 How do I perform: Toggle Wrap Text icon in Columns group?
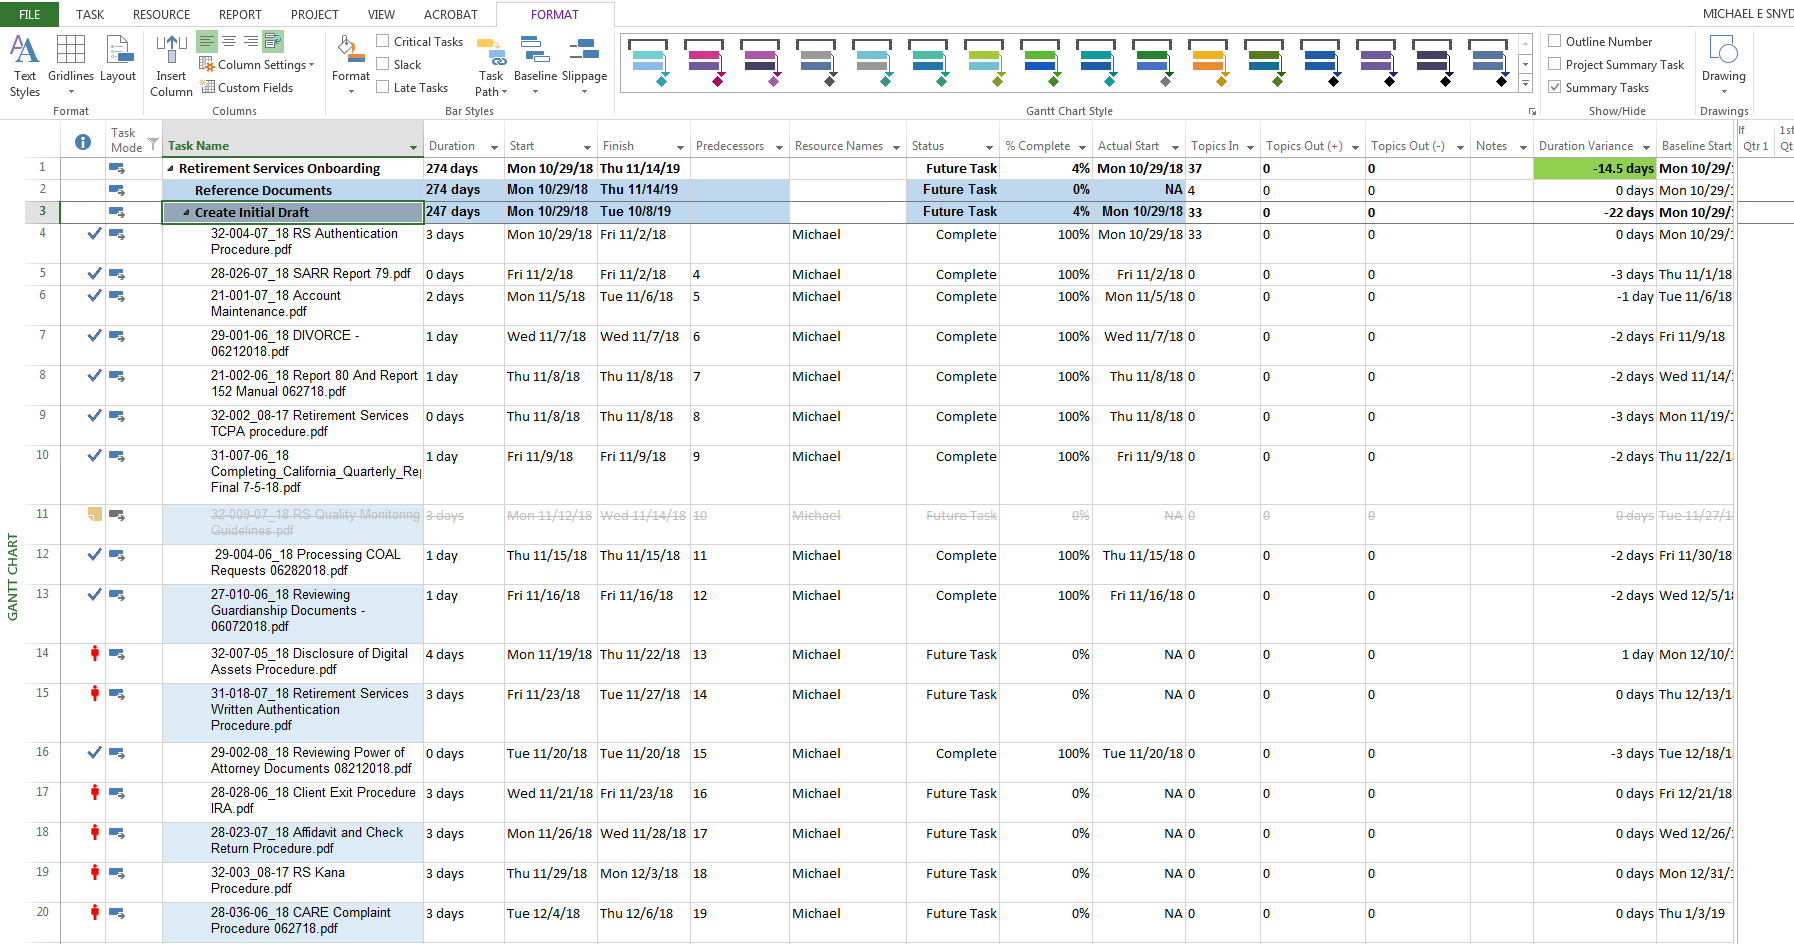point(273,41)
